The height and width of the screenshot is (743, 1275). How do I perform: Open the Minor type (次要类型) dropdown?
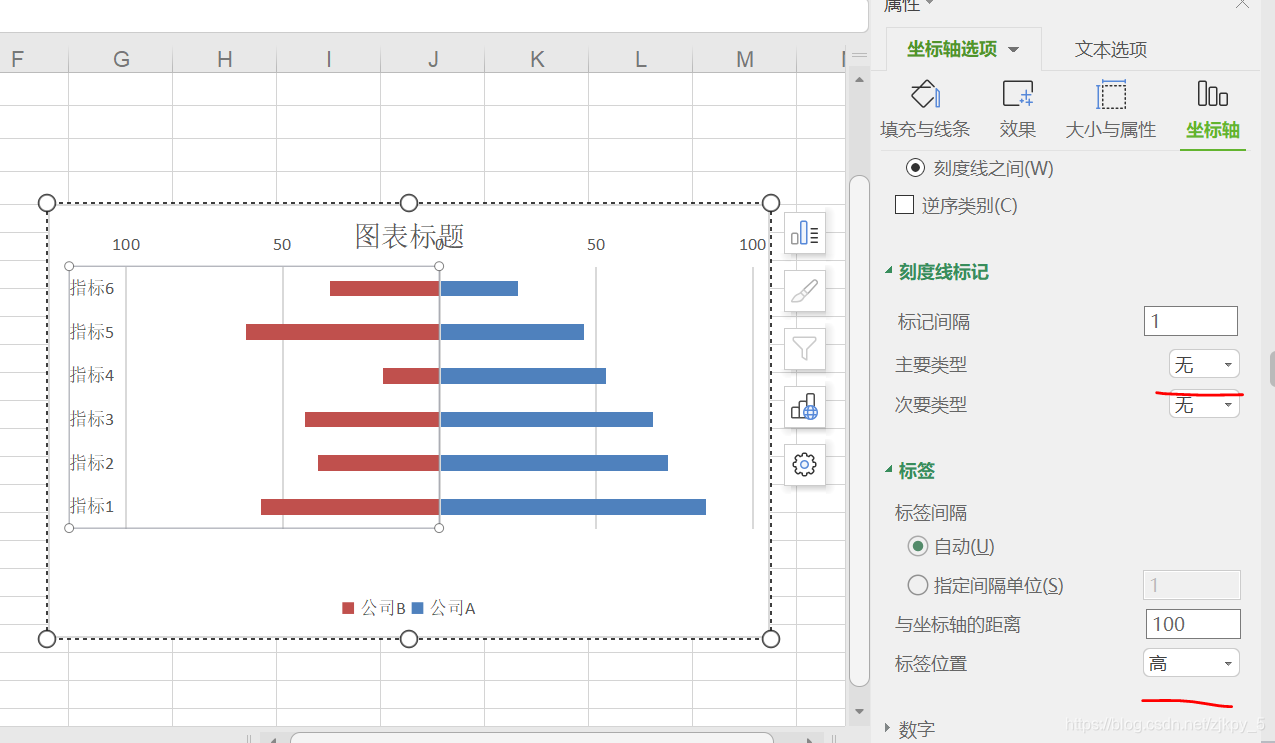[1204, 405]
